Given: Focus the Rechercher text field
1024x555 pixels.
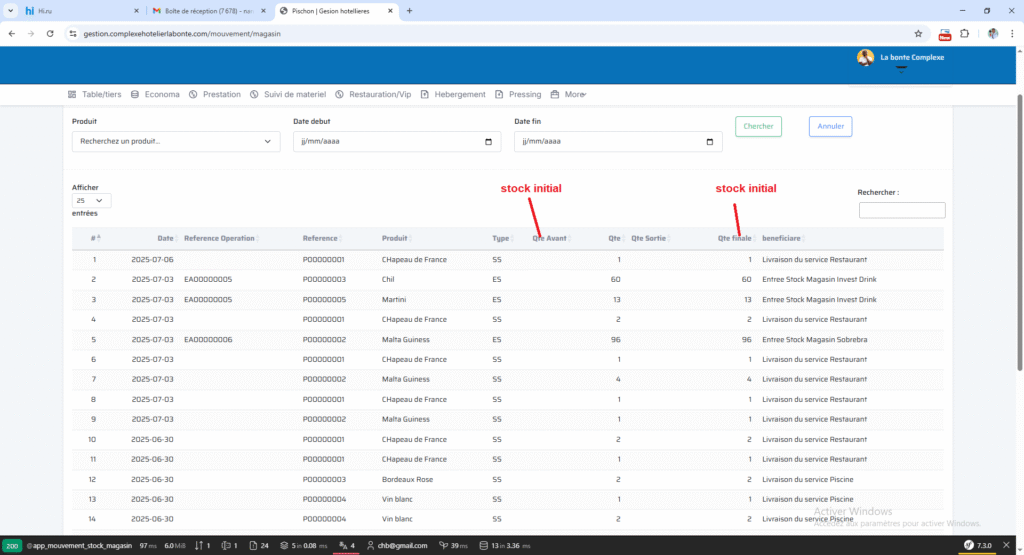Looking at the screenshot, I should click(901, 210).
